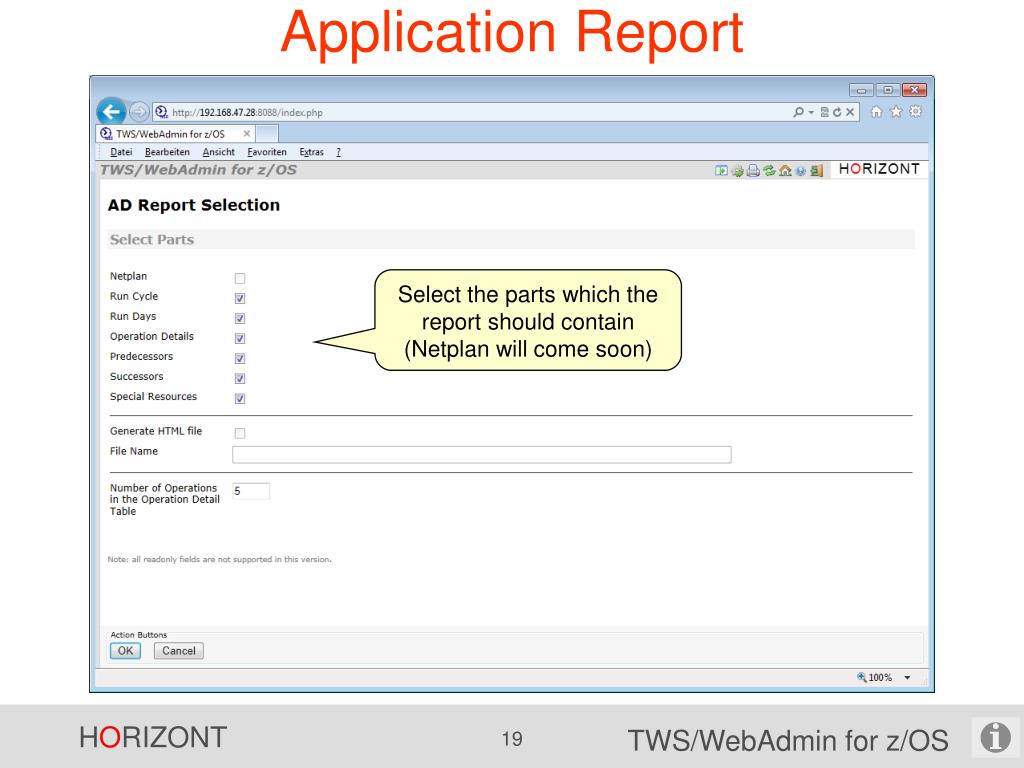Click the compatibility view icon in address bar
1024x768 pixels.
(825, 112)
